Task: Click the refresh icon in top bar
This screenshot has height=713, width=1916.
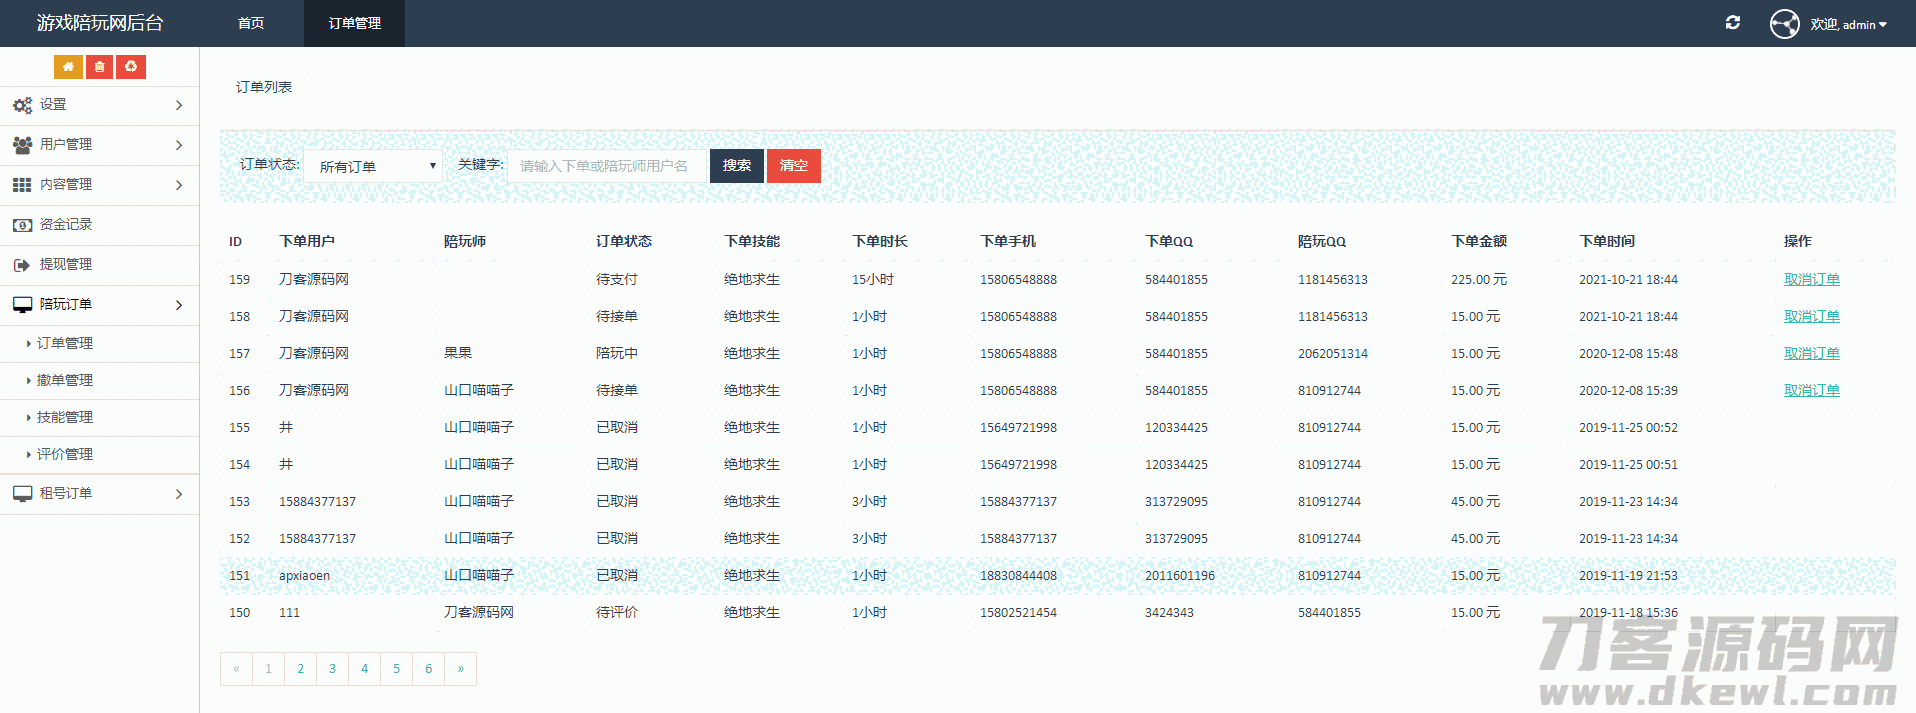Action: (1733, 23)
